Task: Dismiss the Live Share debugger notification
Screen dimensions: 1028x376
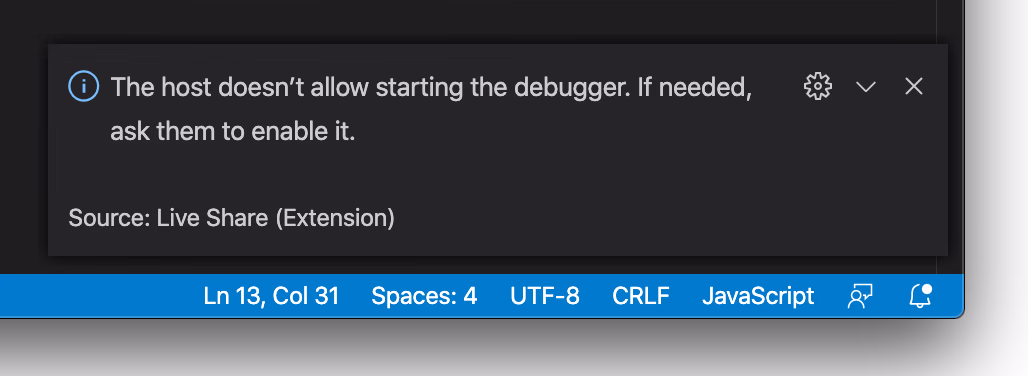Action: pos(914,86)
